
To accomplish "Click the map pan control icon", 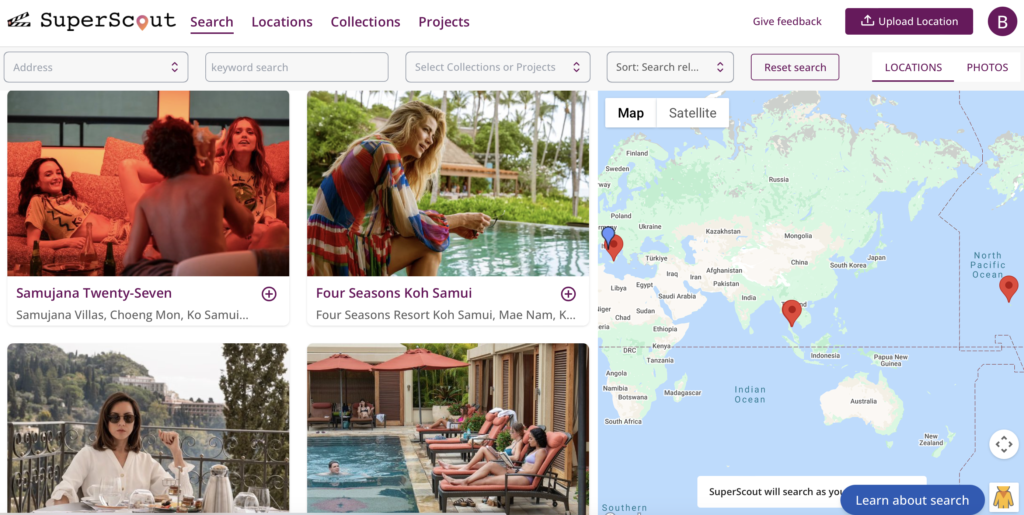I will pos(1004,444).
